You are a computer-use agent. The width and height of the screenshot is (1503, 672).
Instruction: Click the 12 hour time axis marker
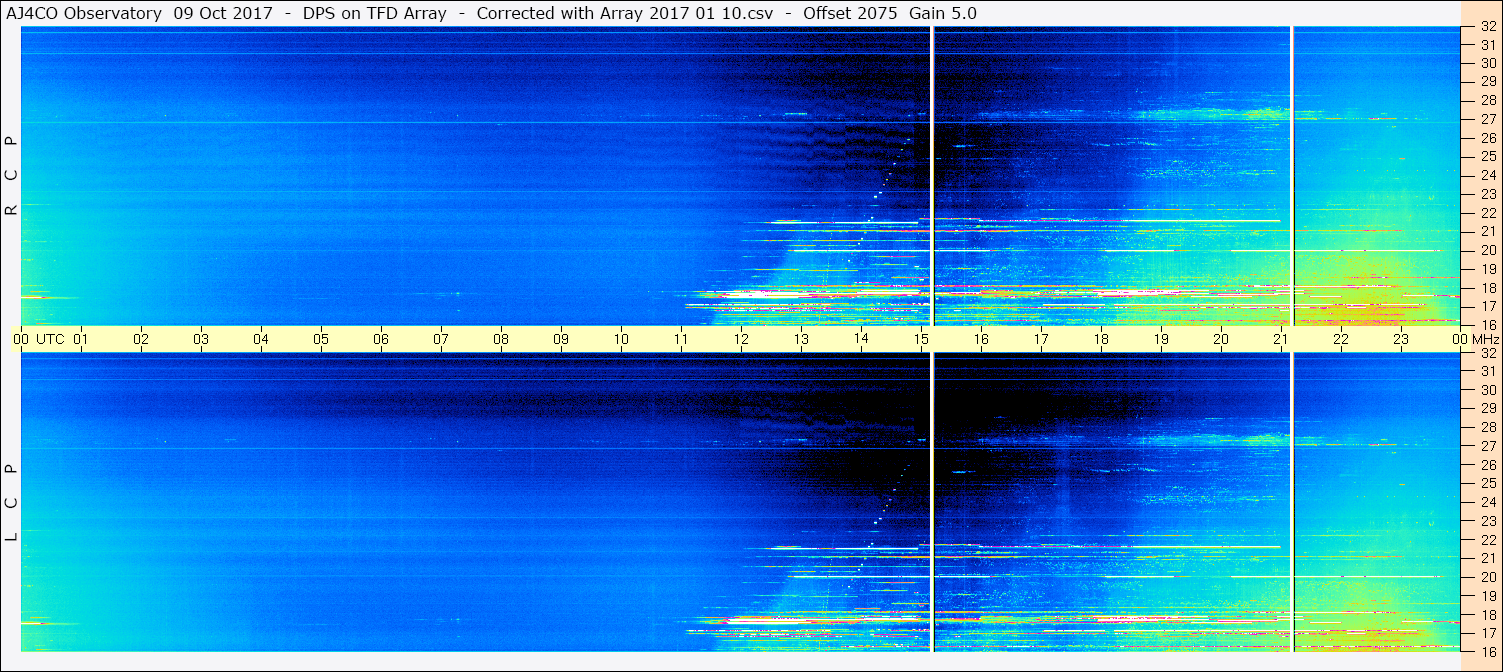[x=741, y=340]
